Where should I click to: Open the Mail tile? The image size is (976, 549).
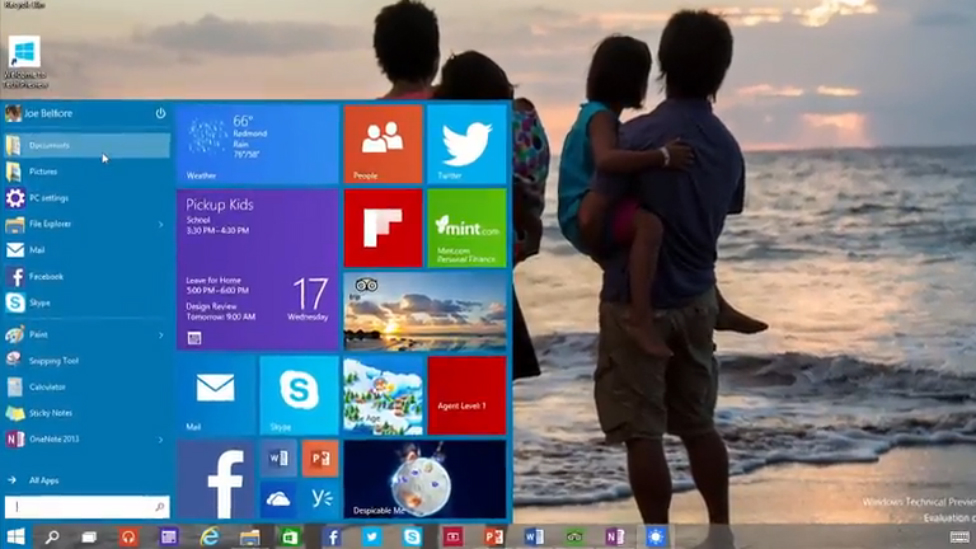(x=216, y=396)
